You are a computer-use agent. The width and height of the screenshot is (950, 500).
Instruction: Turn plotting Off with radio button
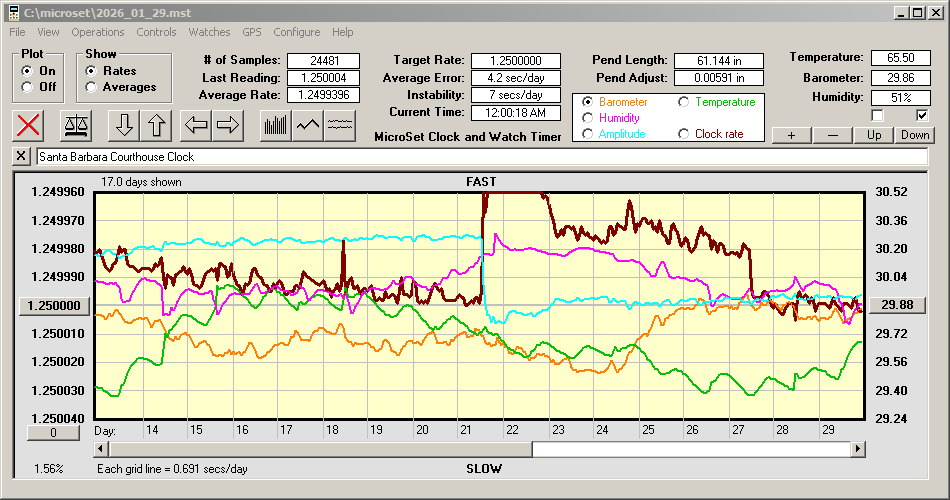(27, 87)
